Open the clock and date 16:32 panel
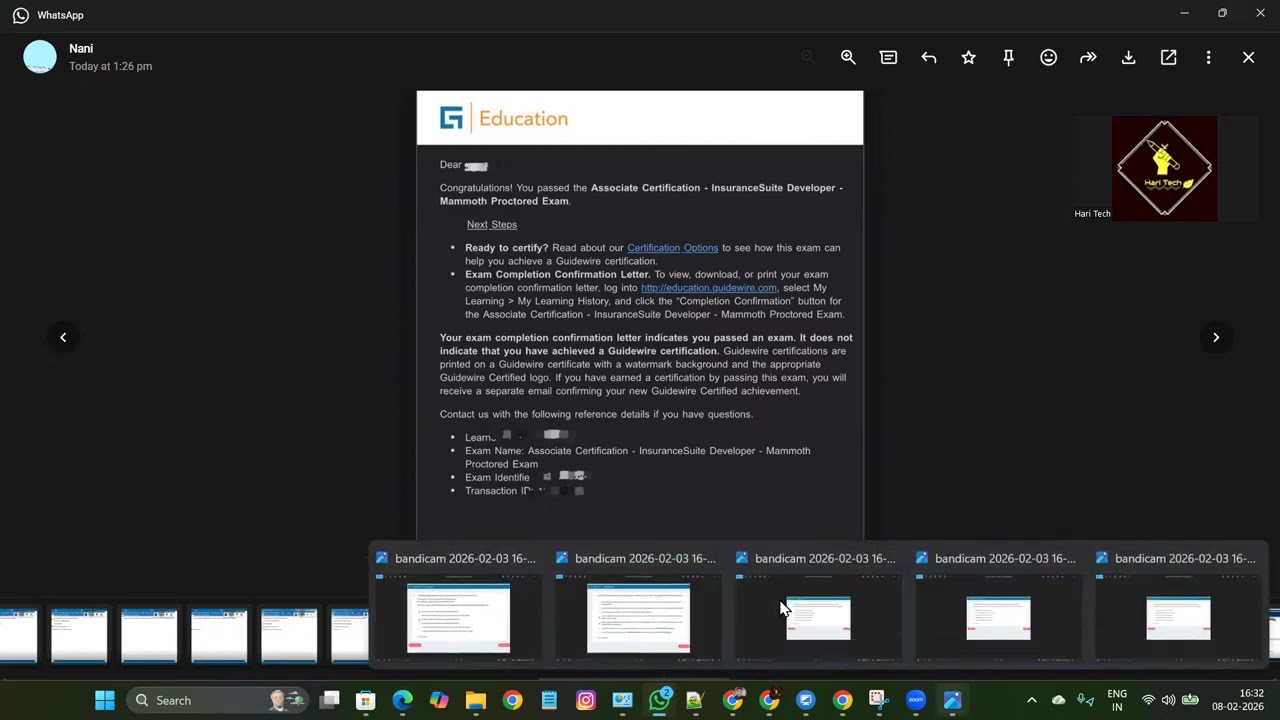Image resolution: width=1280 pixels, height=720 pixels. [1238, 700]
